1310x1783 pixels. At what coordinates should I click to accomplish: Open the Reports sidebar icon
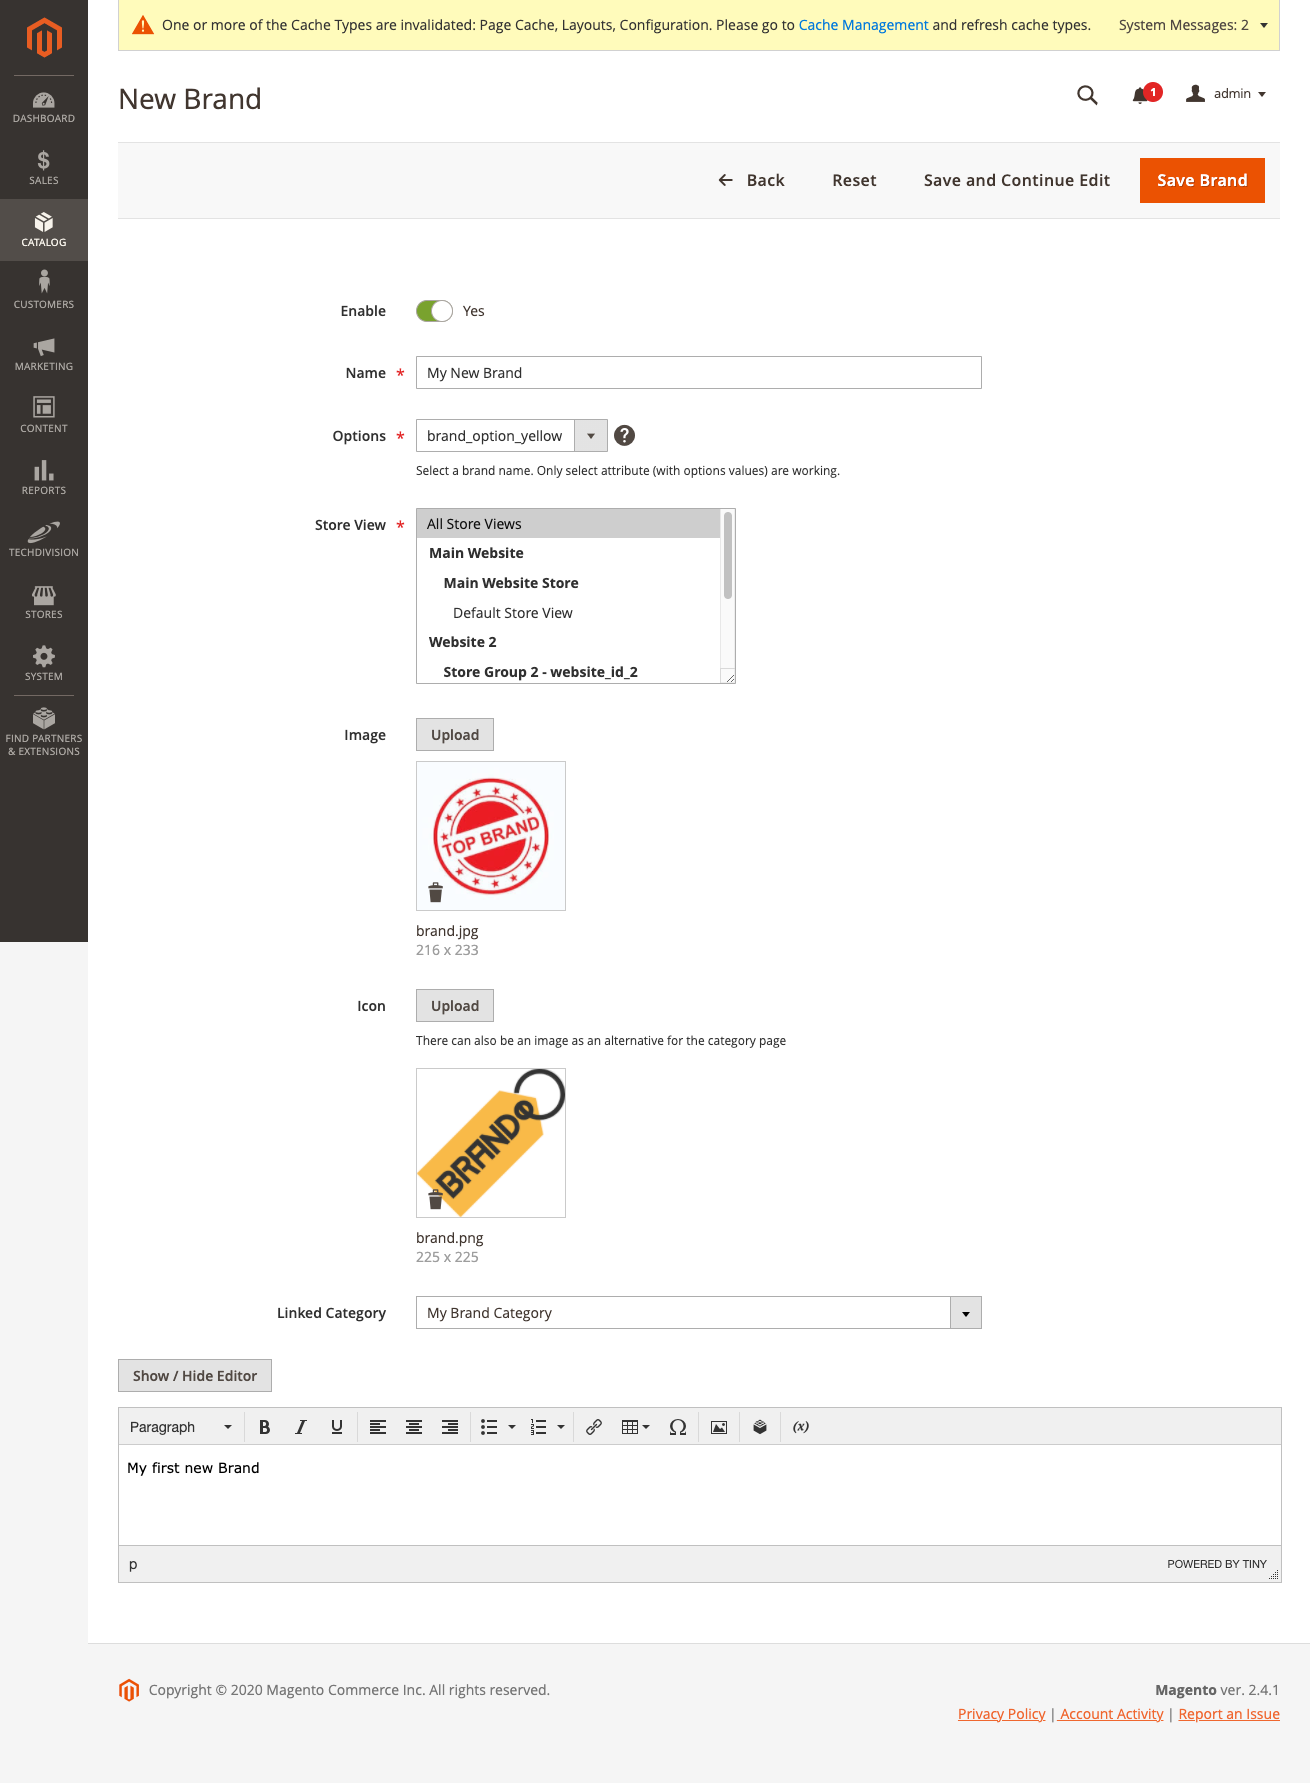[44, 478]
